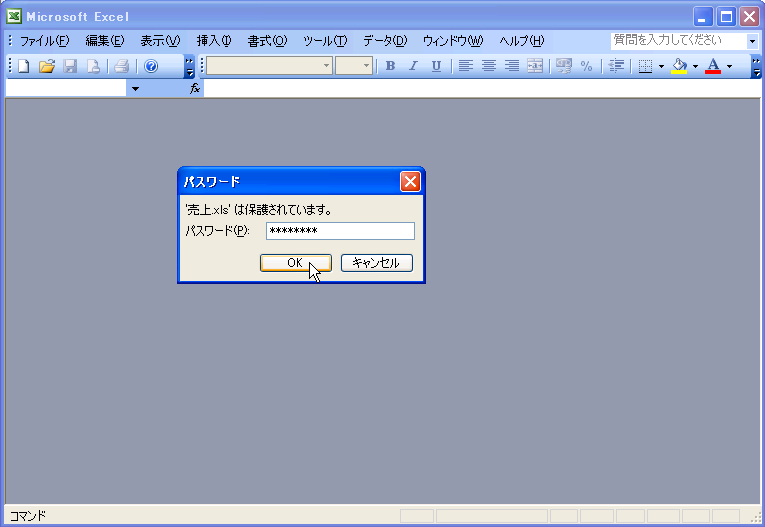
Task: Click the Print icon
Action: click(x=121, y=66)
